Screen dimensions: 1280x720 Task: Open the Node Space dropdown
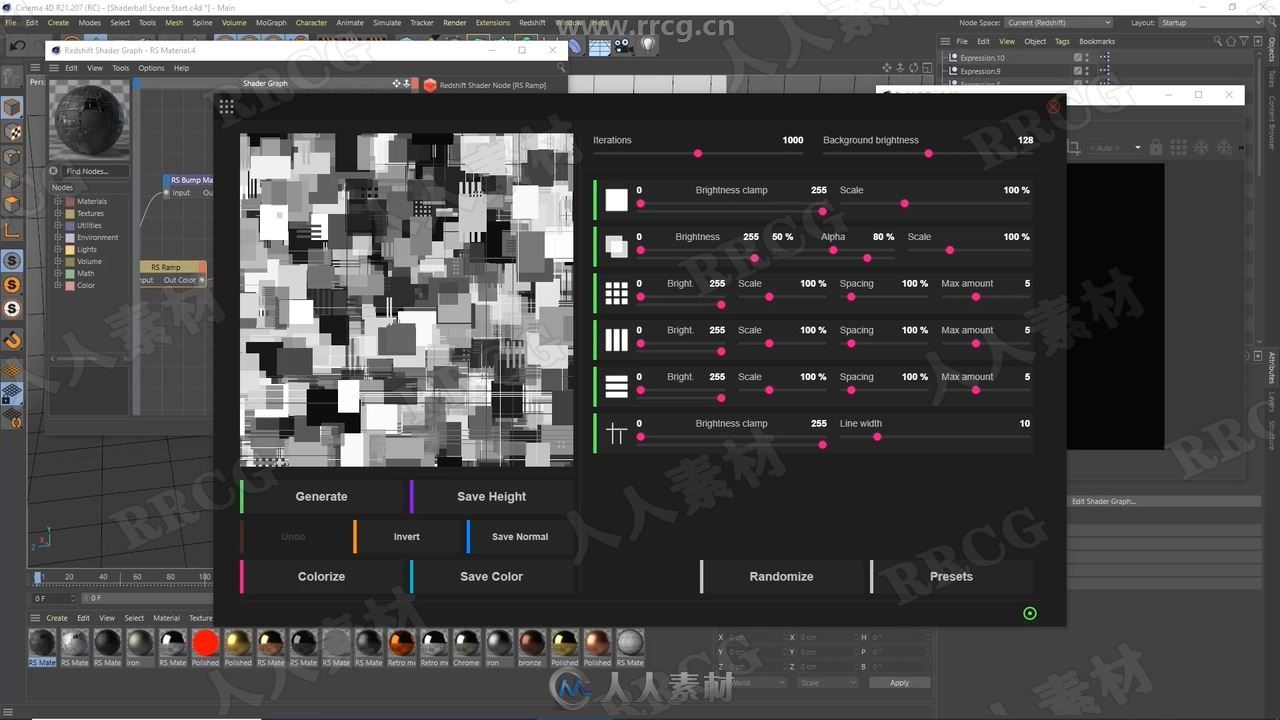(x=1058, y=22)
